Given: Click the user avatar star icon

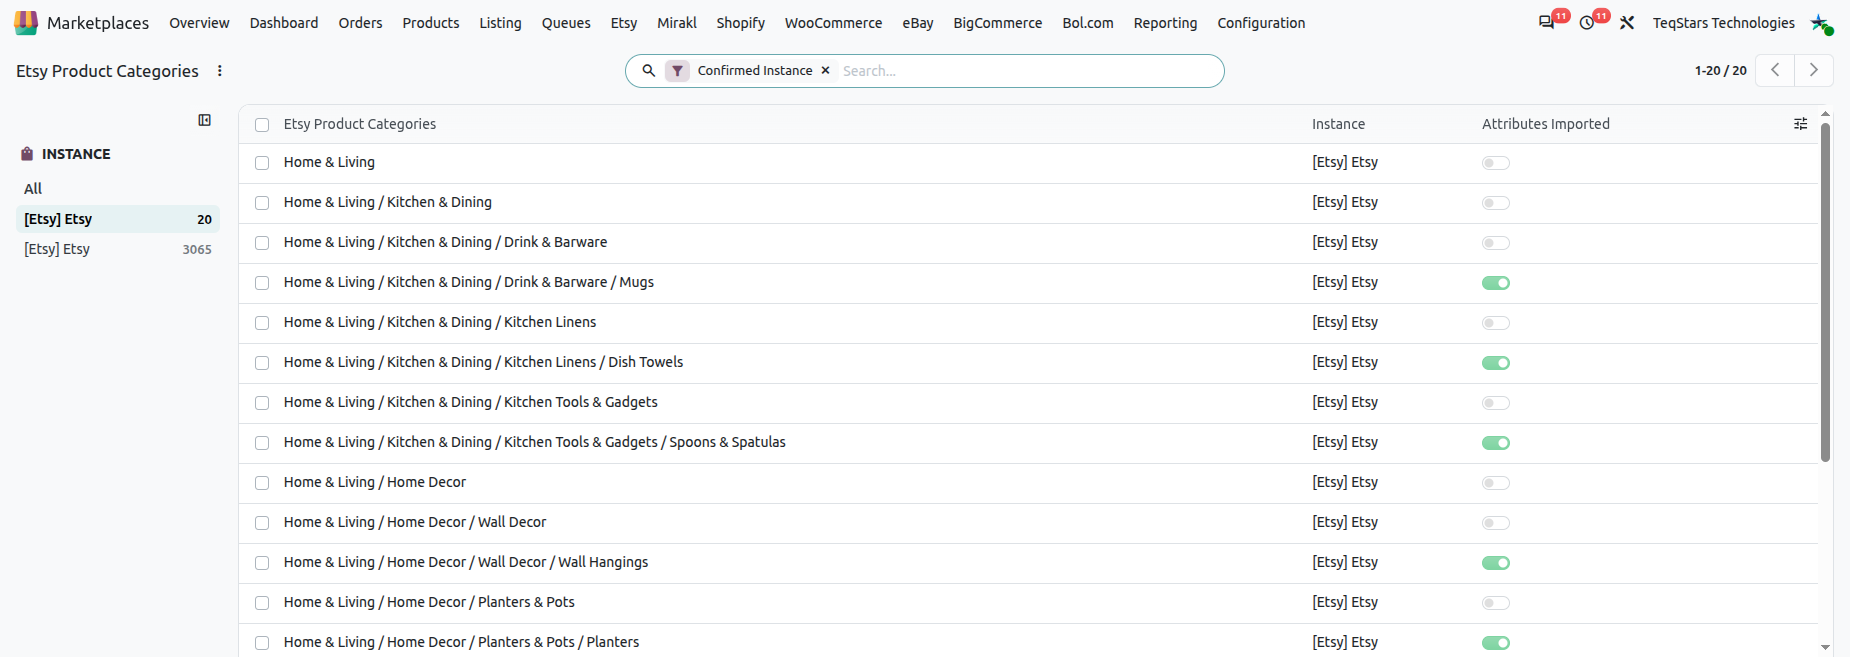Looking at the screenshot, I should pyautogui.click(x=1820, y=23).
